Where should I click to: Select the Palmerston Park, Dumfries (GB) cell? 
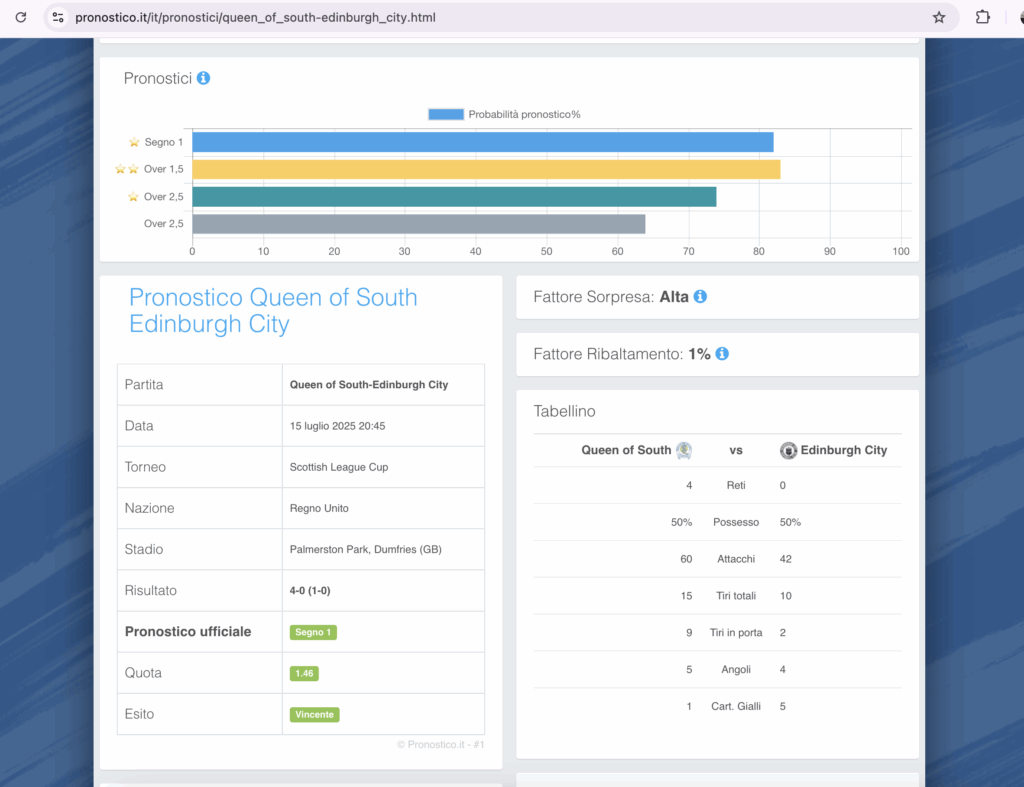(383, 549)
